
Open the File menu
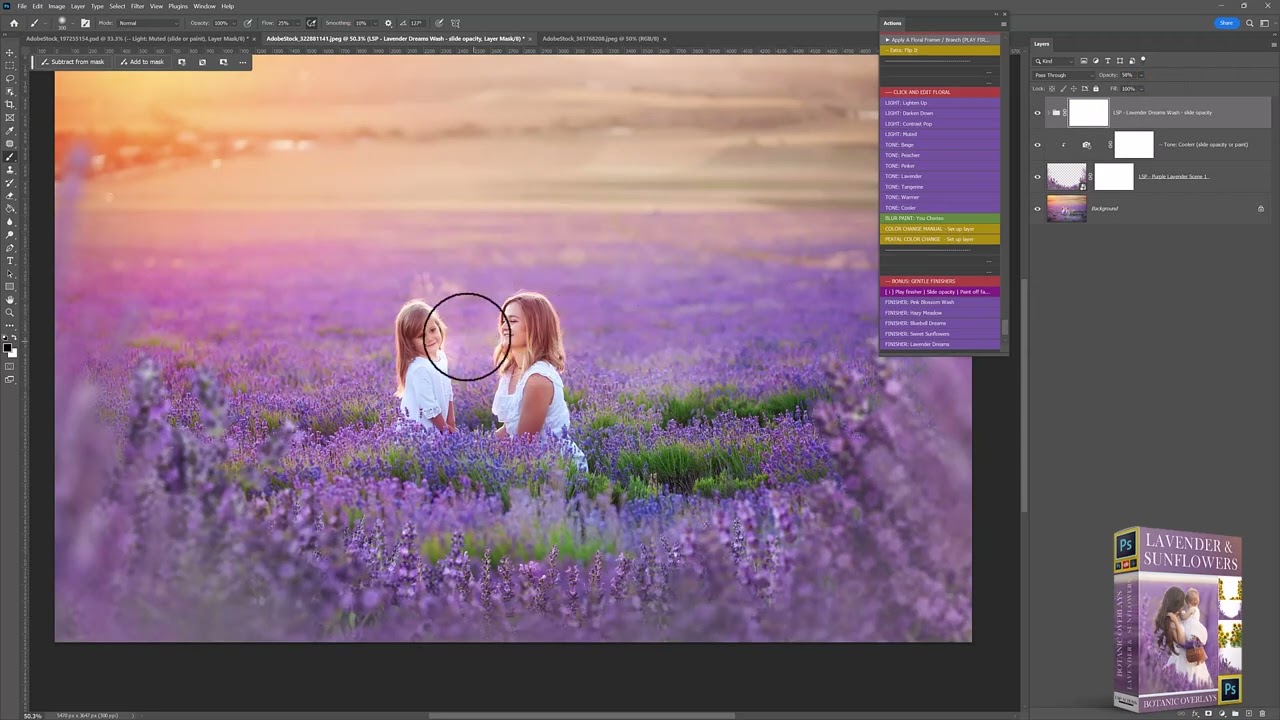point(22,6)
